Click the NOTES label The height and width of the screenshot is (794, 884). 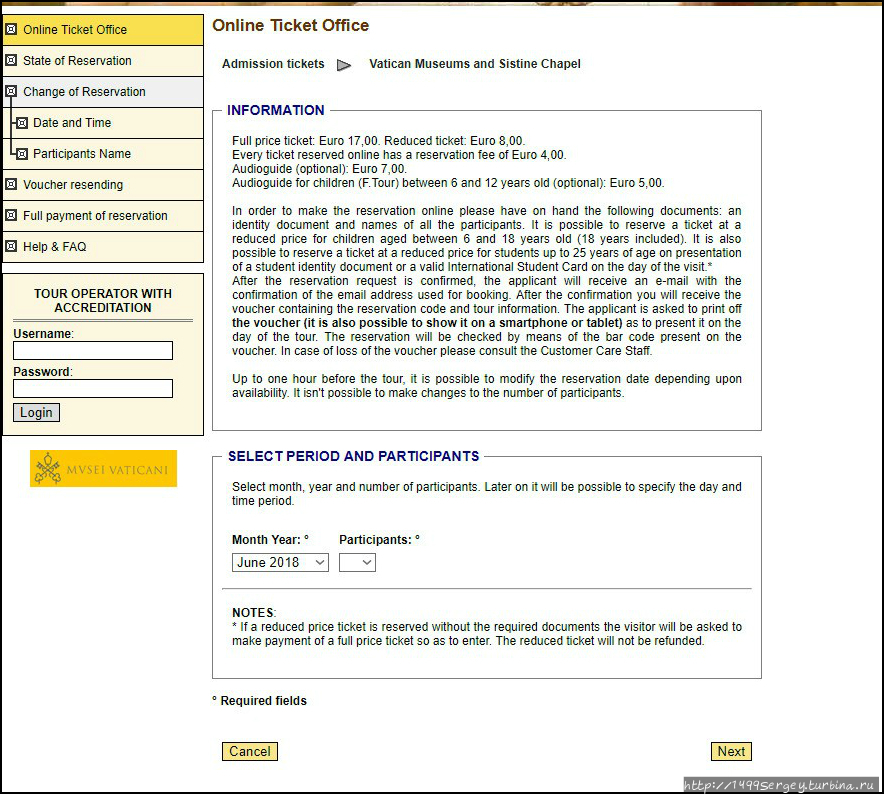(x=254, y=612)
